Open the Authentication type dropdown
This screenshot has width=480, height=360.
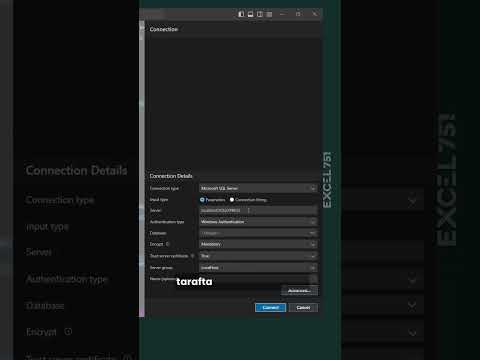[x=258, y=222]
